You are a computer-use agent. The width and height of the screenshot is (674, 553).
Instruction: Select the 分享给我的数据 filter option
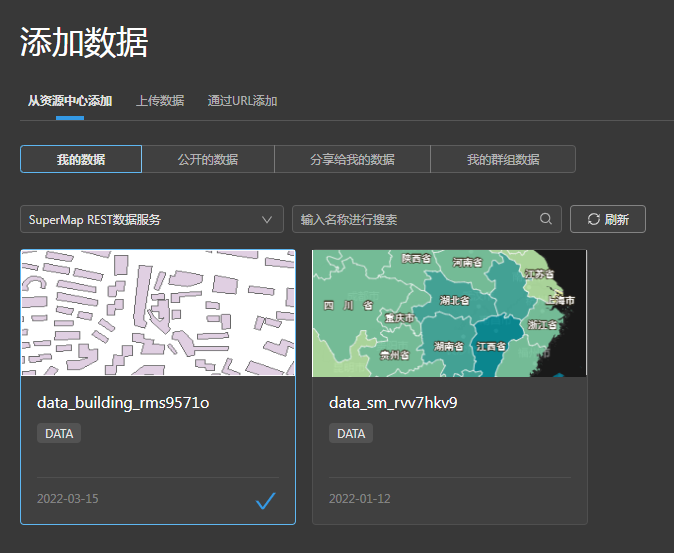(x=352, y=159)
